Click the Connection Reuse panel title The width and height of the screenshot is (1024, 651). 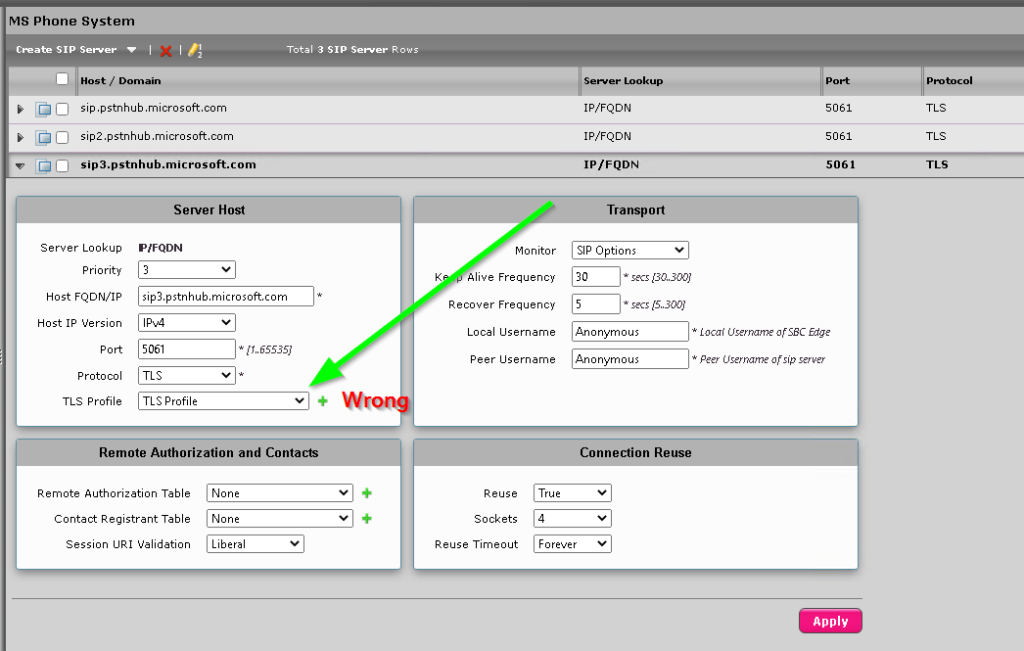tap(635, 453)
